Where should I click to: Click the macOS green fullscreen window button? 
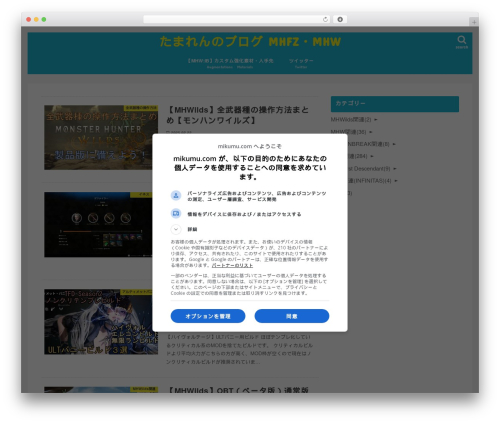44,20
